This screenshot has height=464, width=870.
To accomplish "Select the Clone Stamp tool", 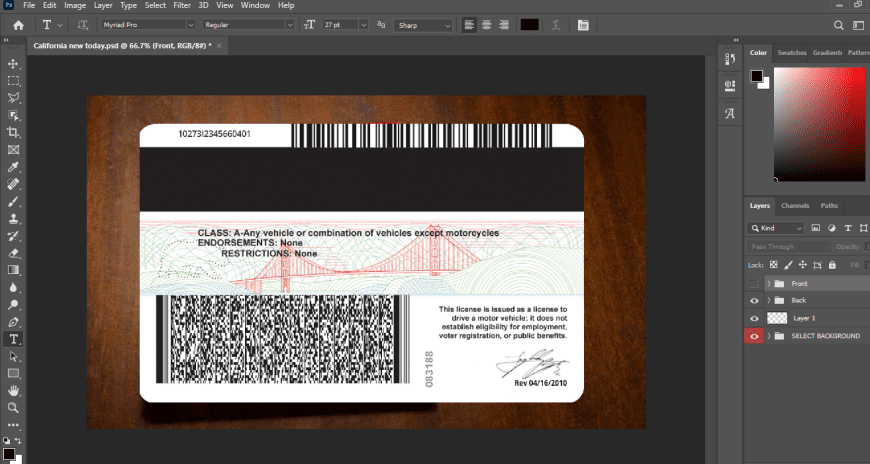I will [13, 219].
